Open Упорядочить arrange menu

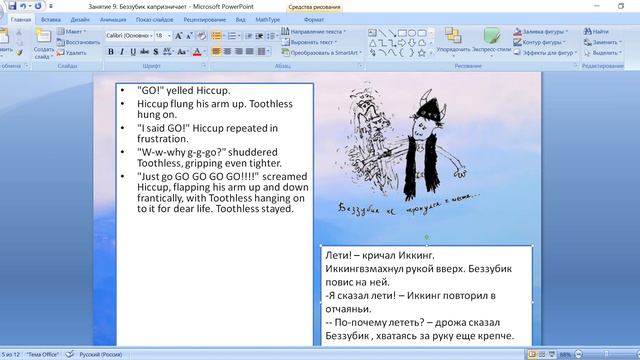453,41
